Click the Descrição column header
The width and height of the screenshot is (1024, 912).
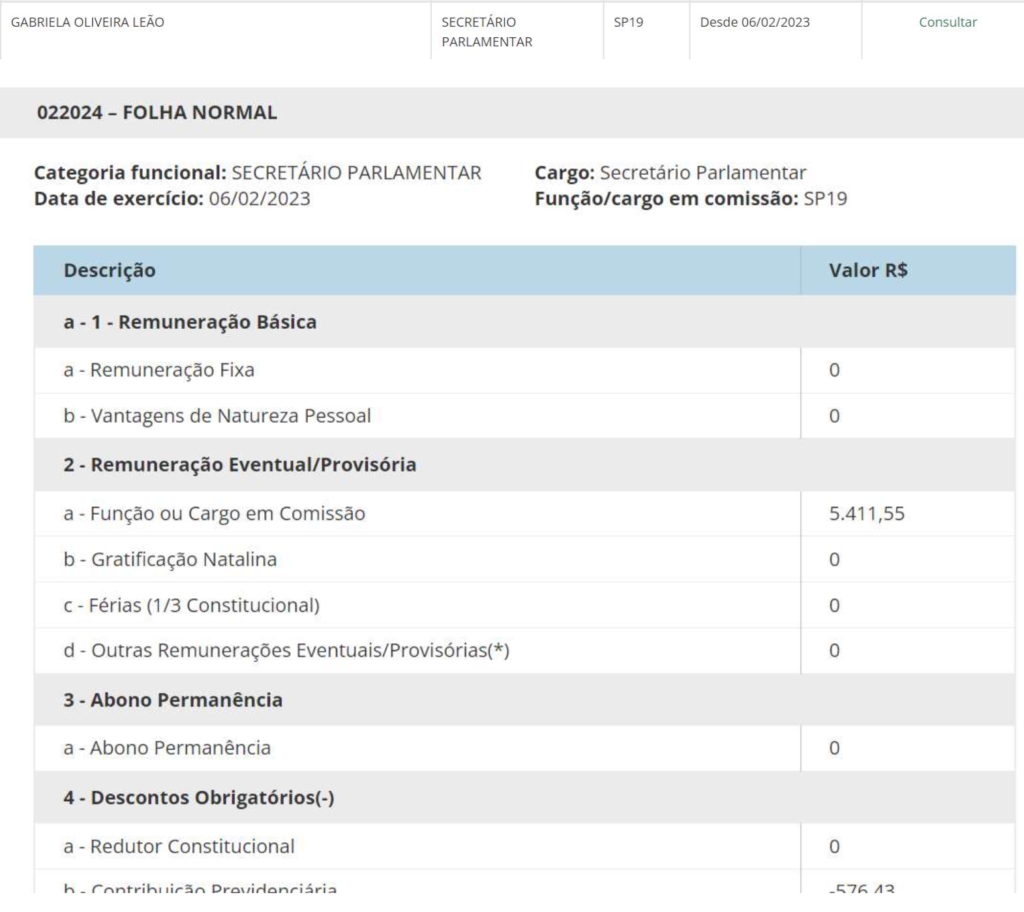pos(110,270)
